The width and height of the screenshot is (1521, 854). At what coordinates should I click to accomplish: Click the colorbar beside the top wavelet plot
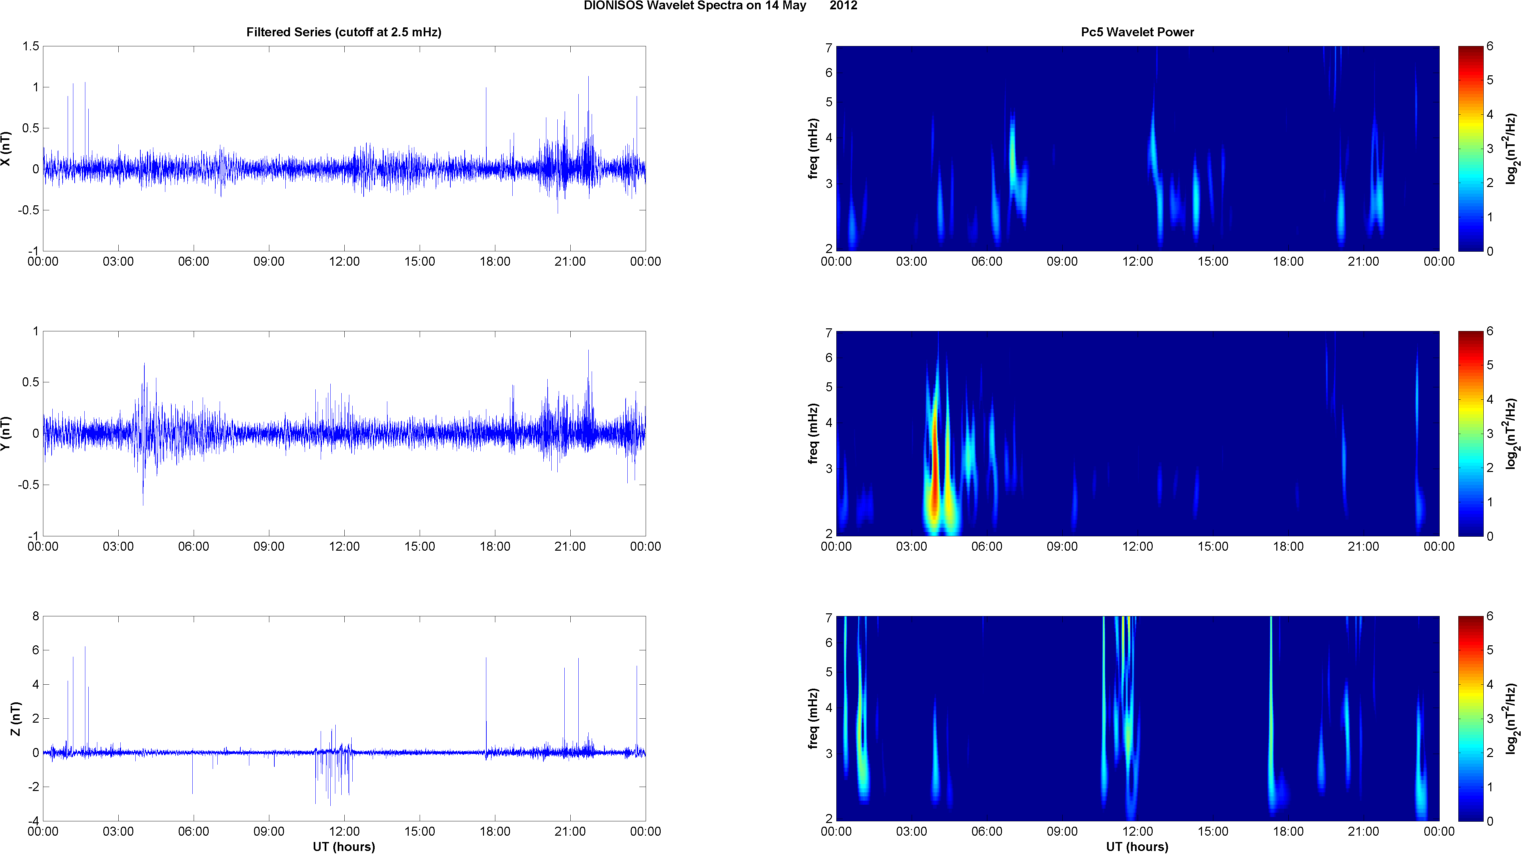(1470, 148)
